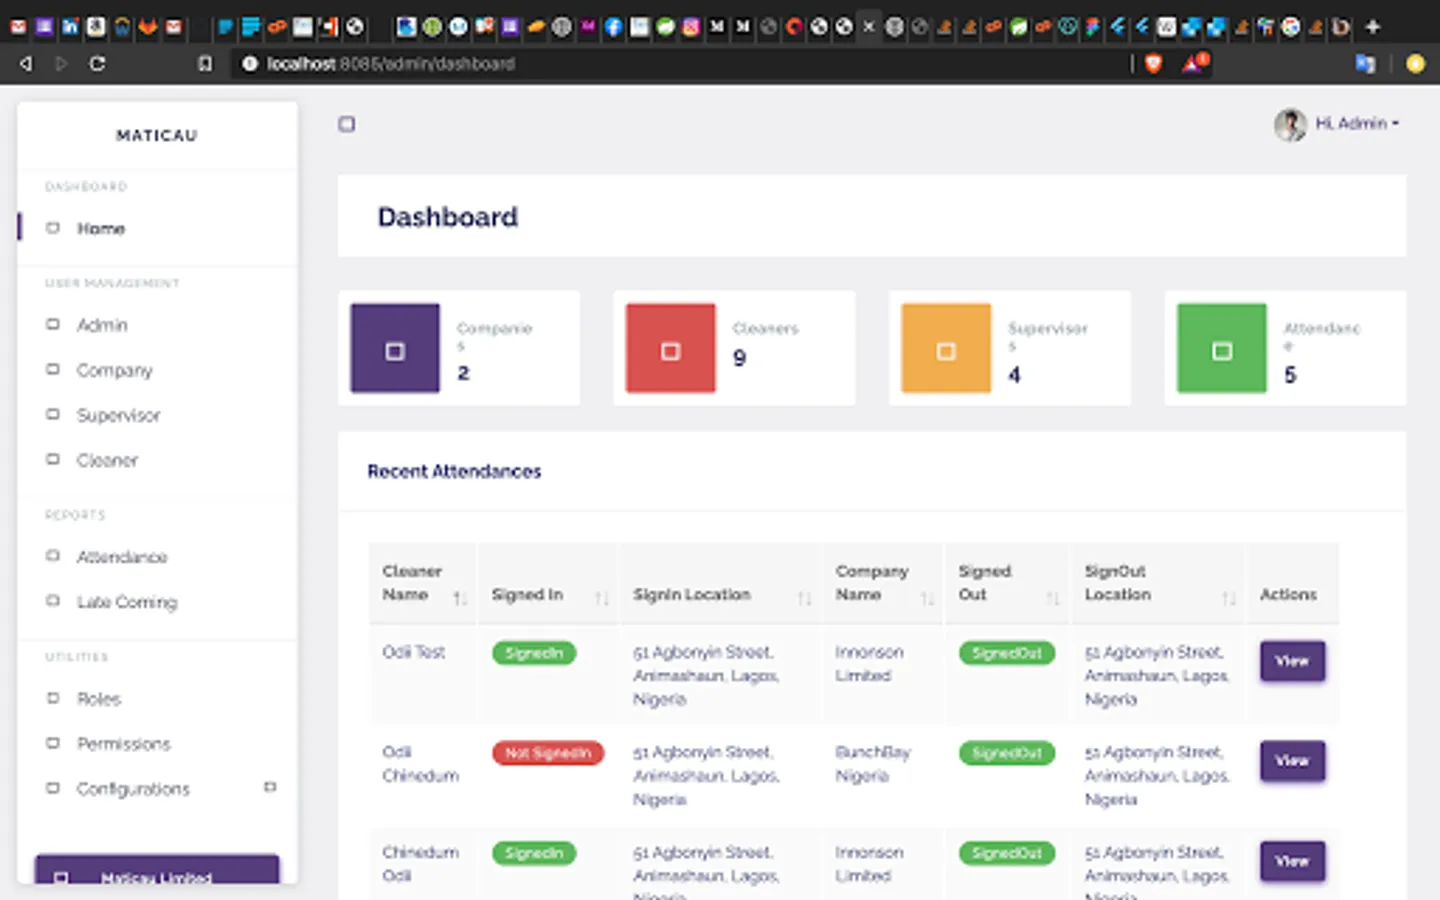This screenshot has height=900, width=1440.
Task: Click the MATICAU brand logo
Action: coord(157,135)
